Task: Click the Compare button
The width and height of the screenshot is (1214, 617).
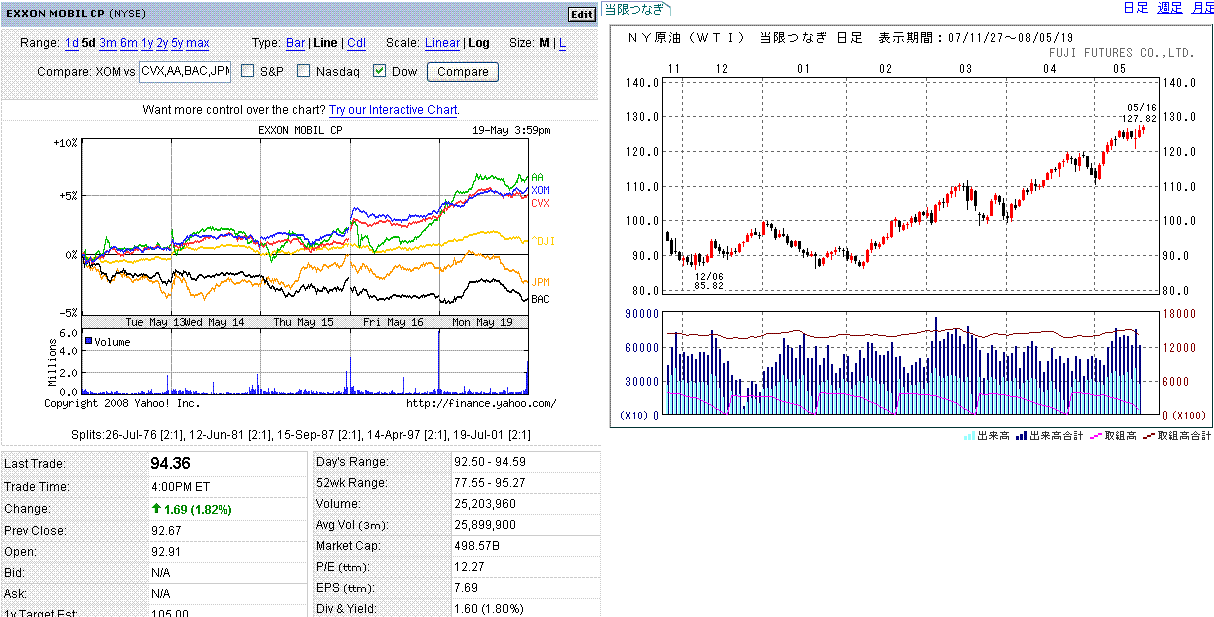Action: pyautogui.click(x=462, y=71)
